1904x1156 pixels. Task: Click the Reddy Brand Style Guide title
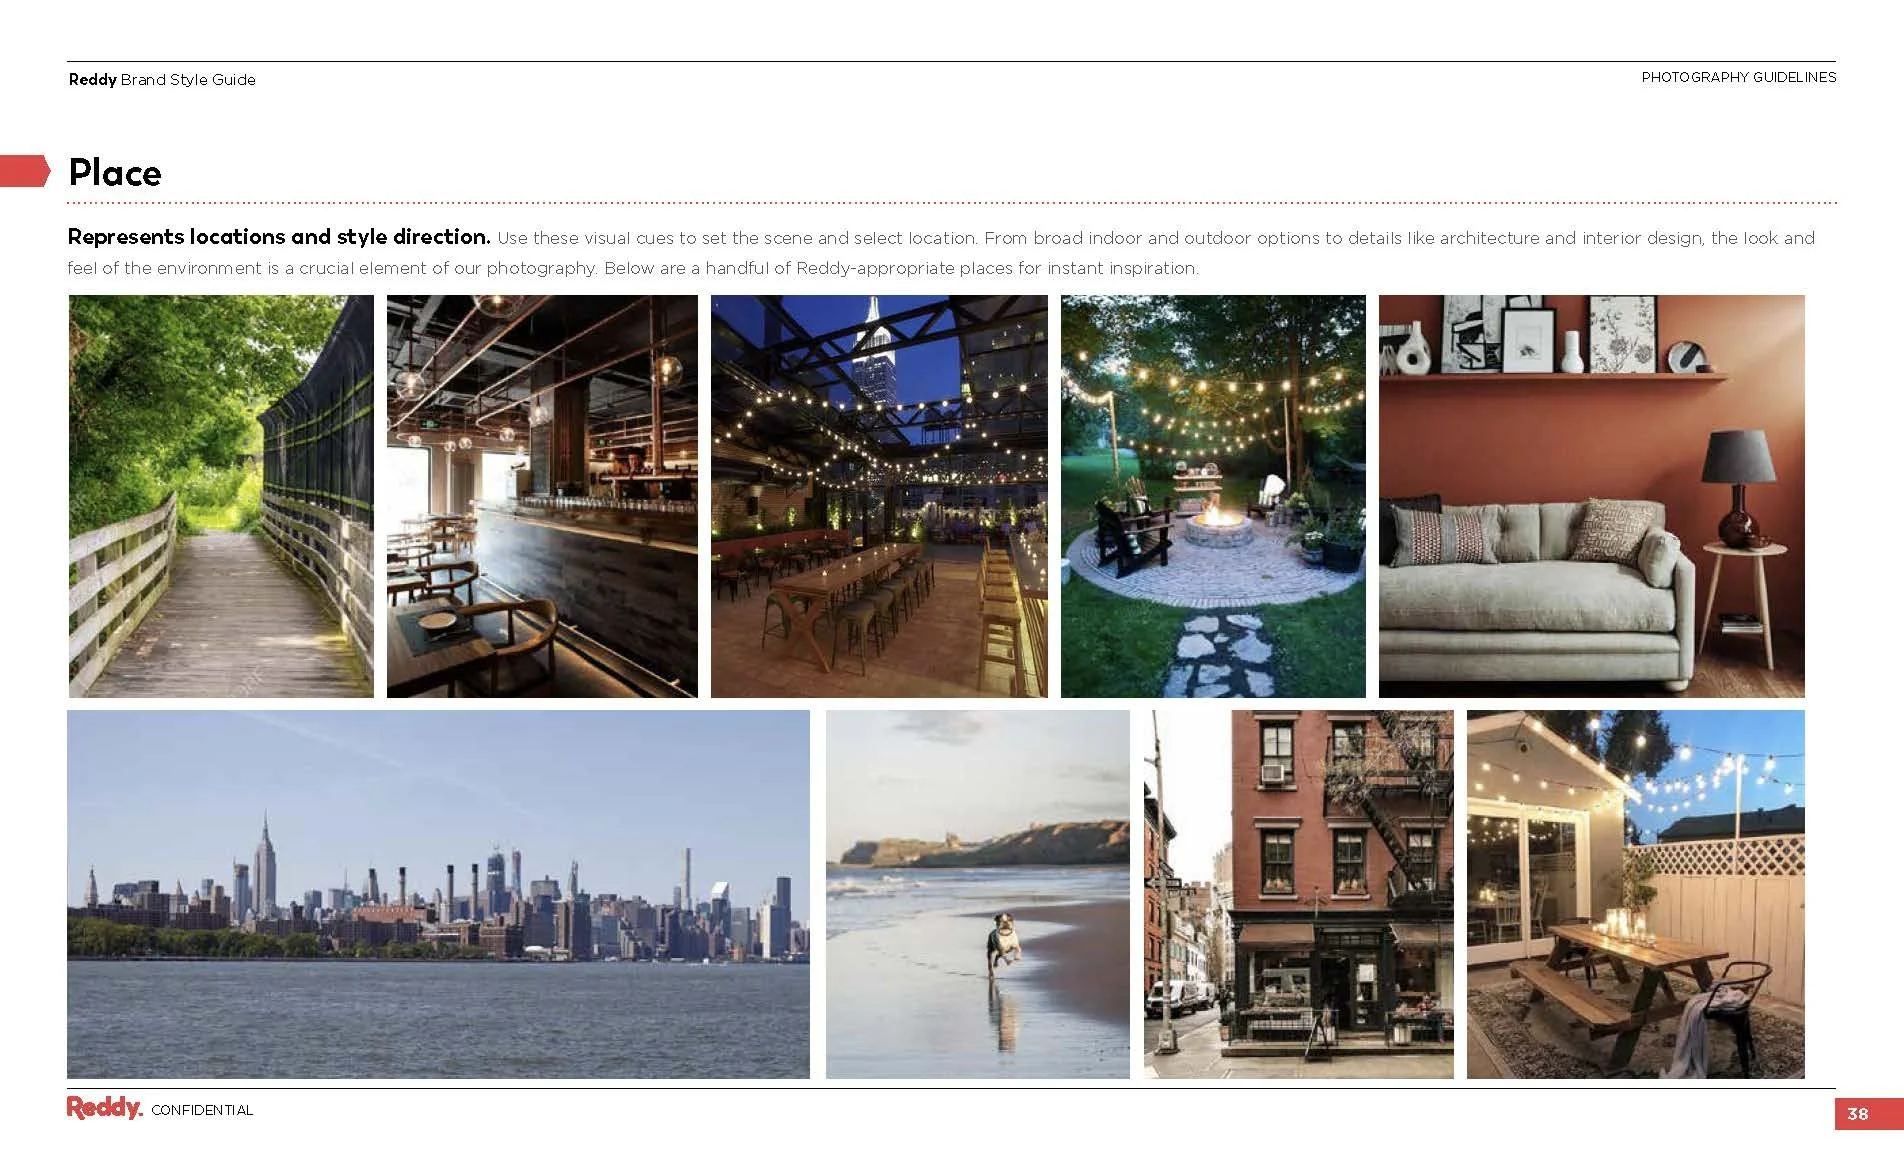pyautogui.click(x=162, y=79)
